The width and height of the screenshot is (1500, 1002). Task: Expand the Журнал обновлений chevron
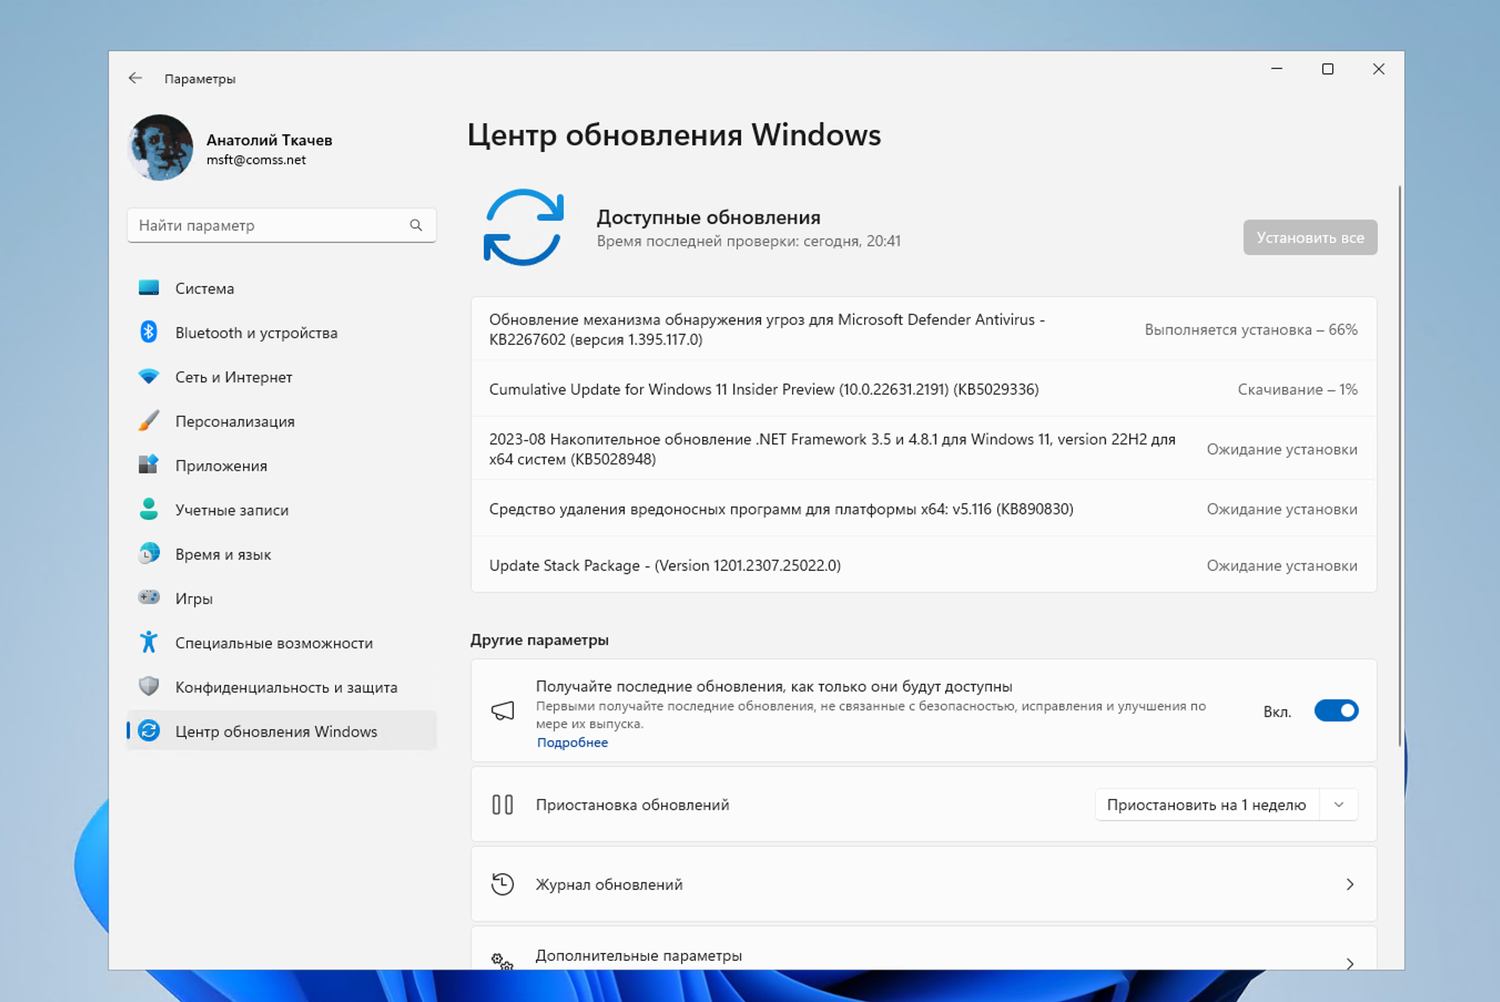coord(1350,884)
